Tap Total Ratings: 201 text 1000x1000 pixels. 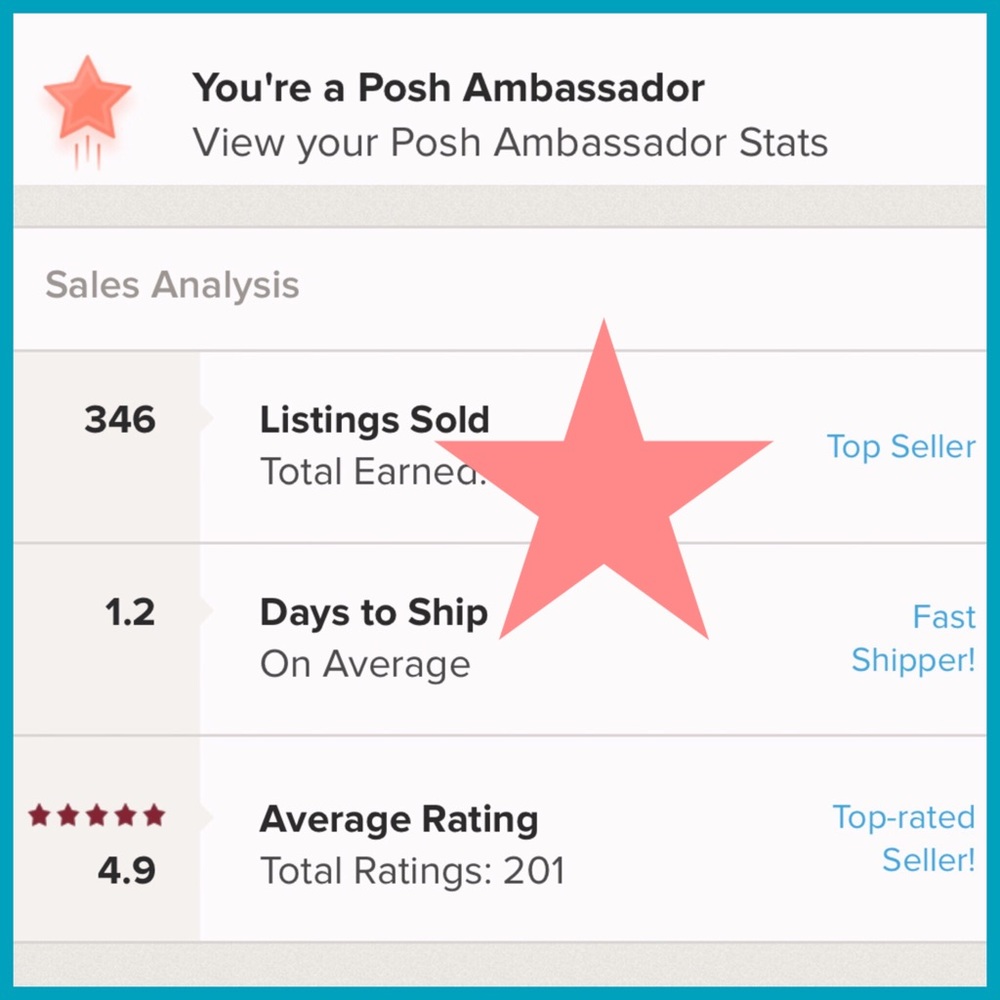[412, 871]
